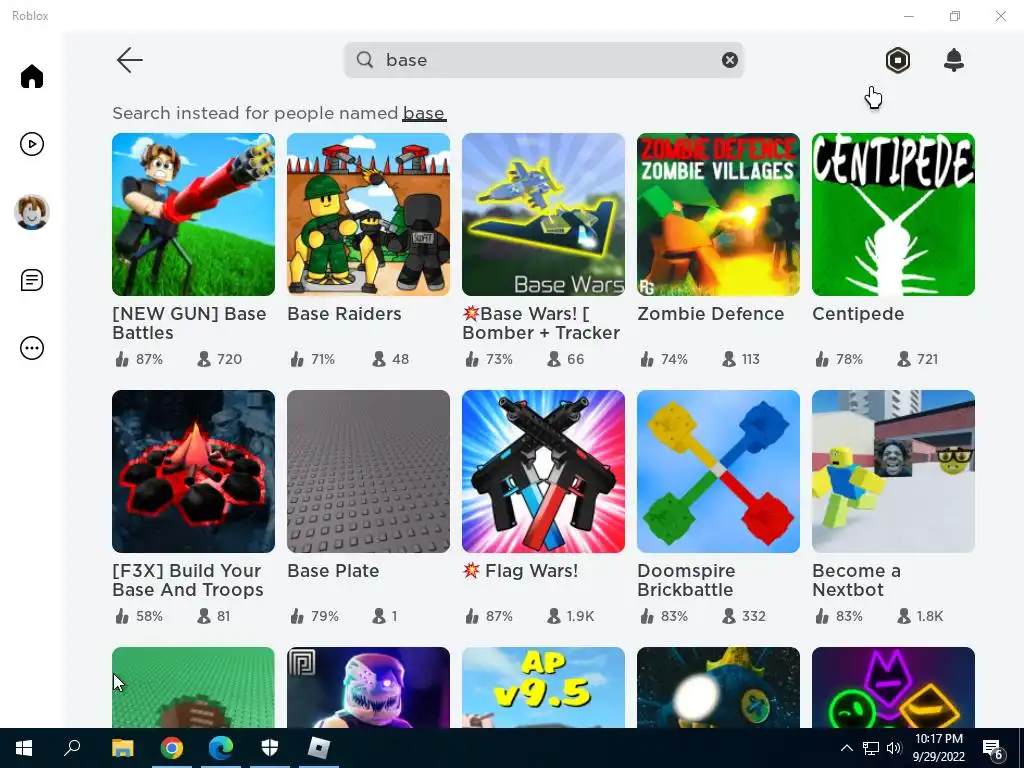Click the 'Centipede' title text
This screenshot has width=1024, height=768.
858,313
